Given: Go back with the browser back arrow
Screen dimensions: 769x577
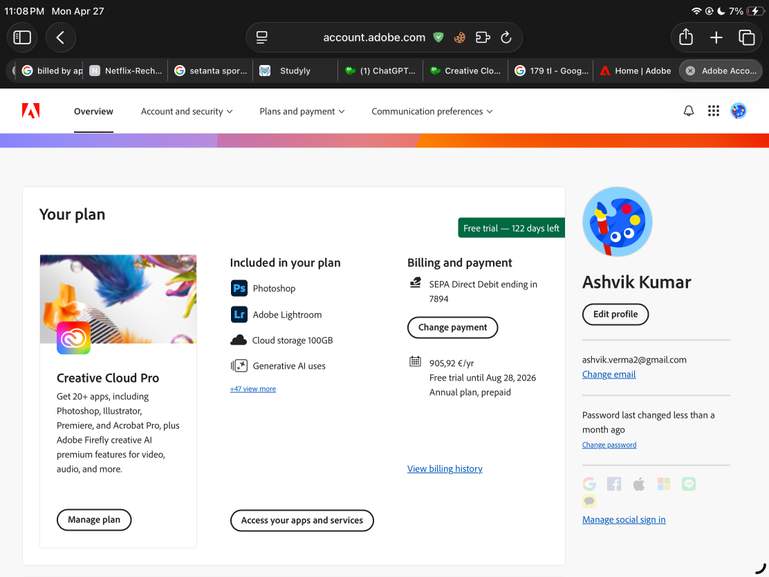Looking at the screenshot, I should tap(60, 37).
